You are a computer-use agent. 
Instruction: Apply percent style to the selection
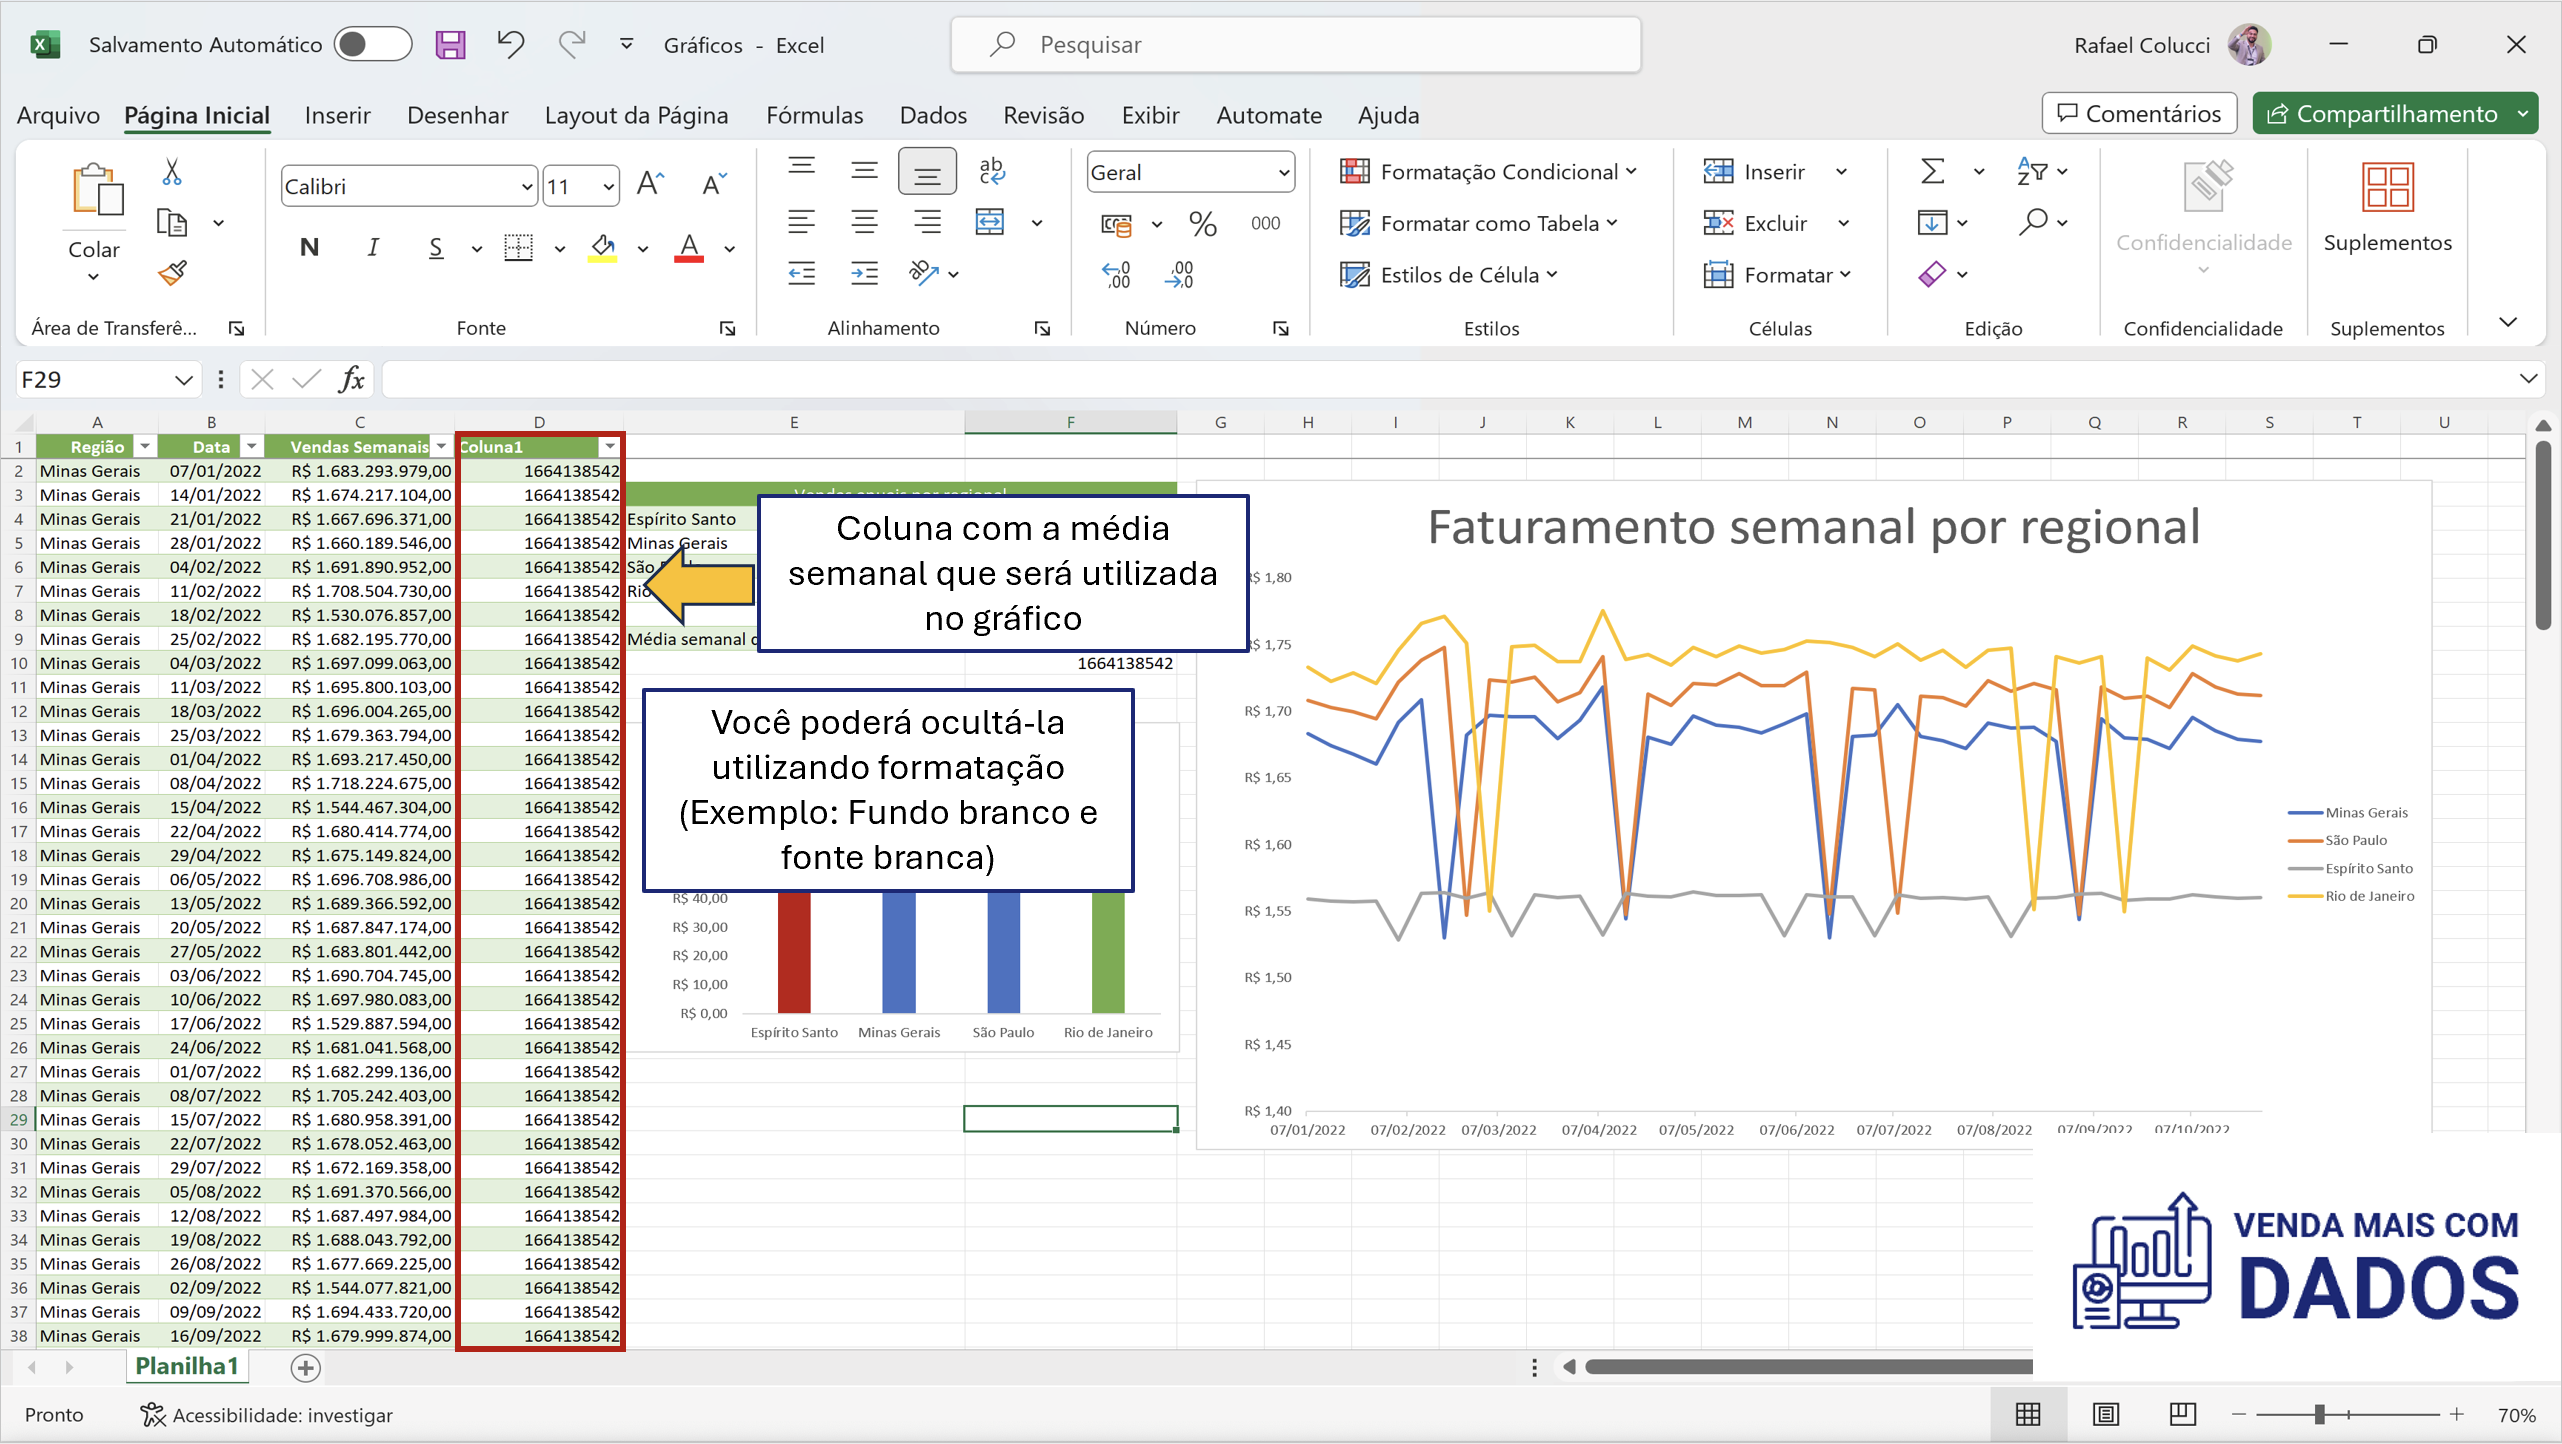click(1203, 224)
